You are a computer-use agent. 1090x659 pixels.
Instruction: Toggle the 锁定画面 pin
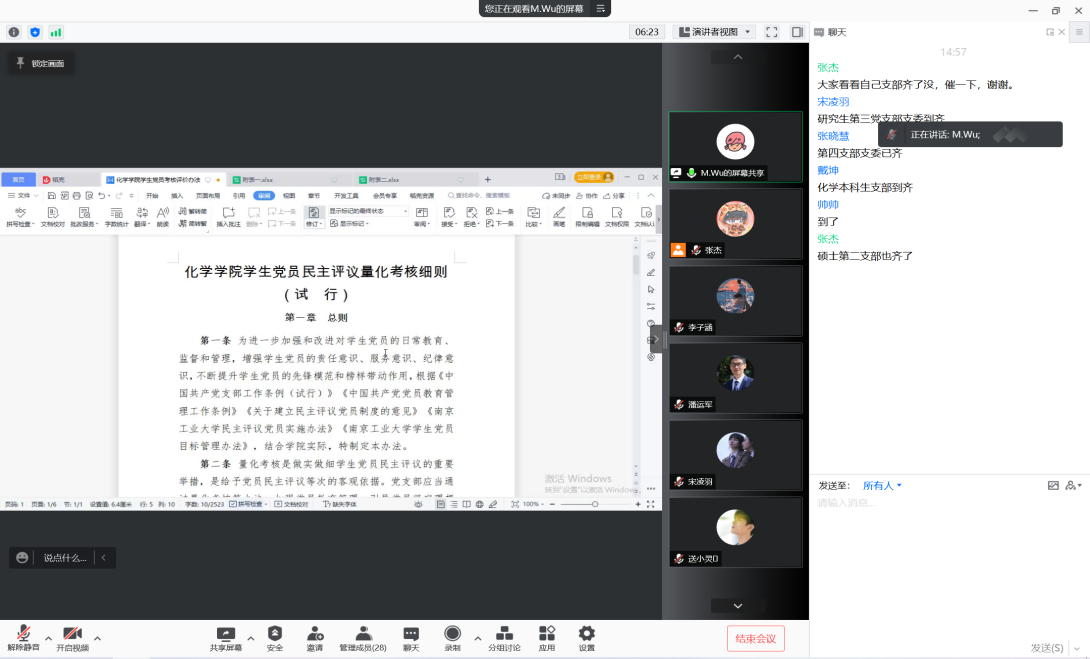tap(40, 63)
